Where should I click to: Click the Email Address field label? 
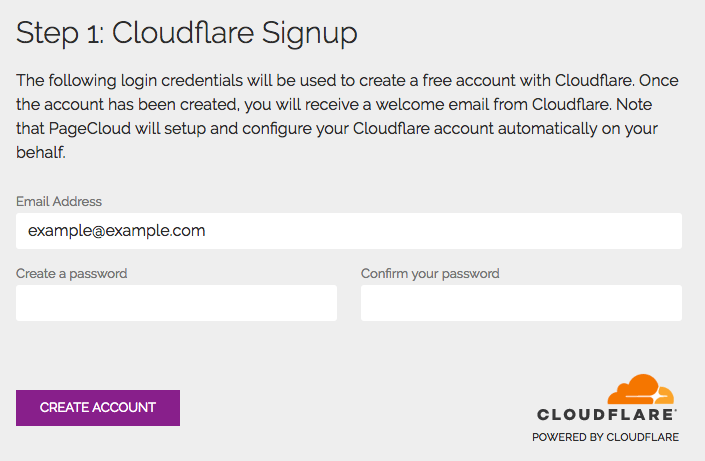click(59, 201)
